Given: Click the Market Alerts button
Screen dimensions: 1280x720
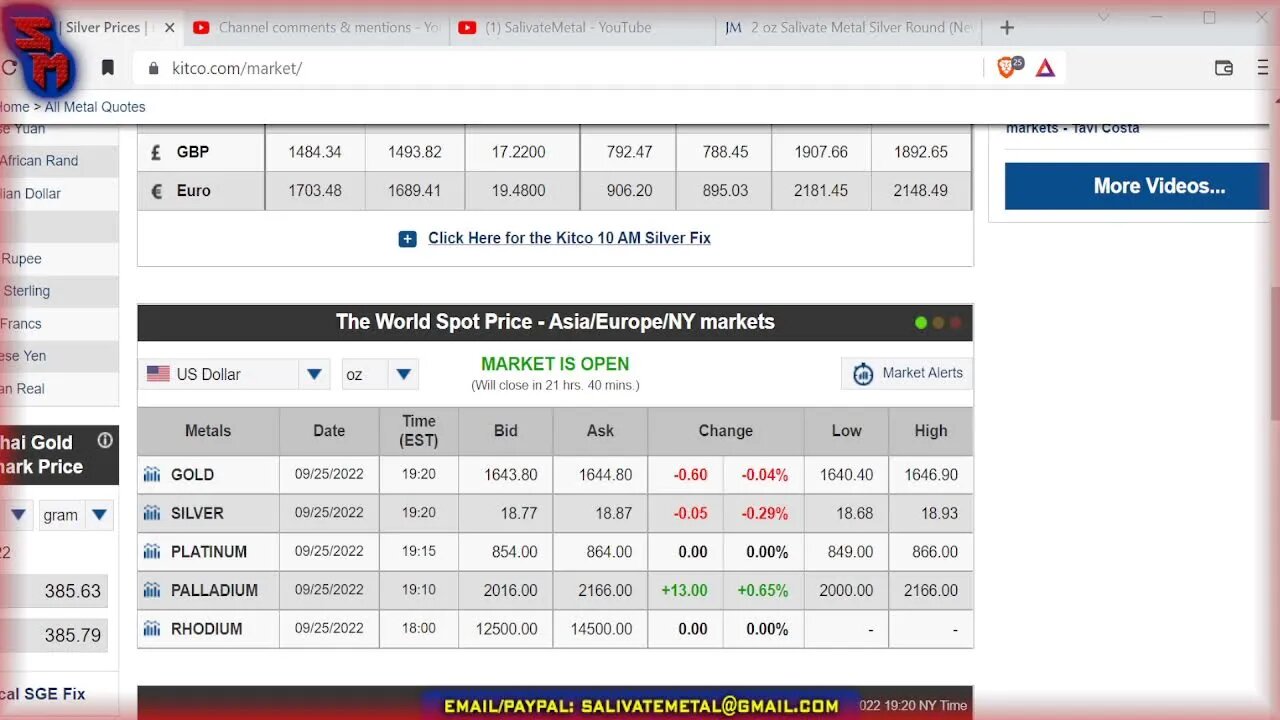Looking at the screenshot, I should 907,374.
